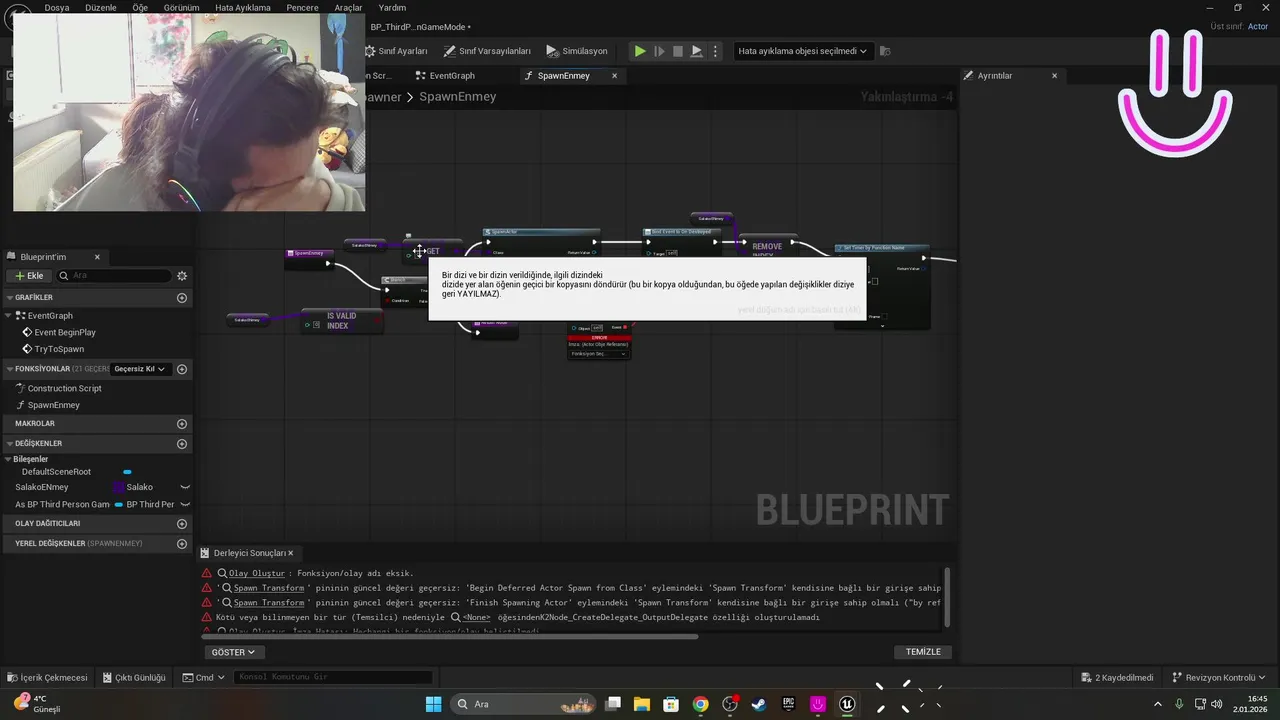The image size is (1280, 720).
Task: Click As BP Third Person blue type pill
Action: tap(119, 504)
